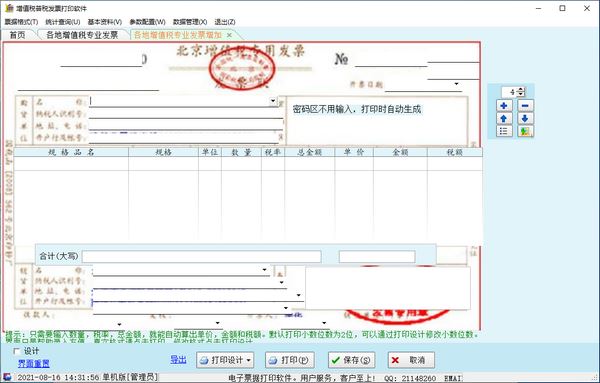Image resolution: width=600 pixels, height=383 pixels.
Task: Click the status bar icon beside the date
Action: [7, 377]
